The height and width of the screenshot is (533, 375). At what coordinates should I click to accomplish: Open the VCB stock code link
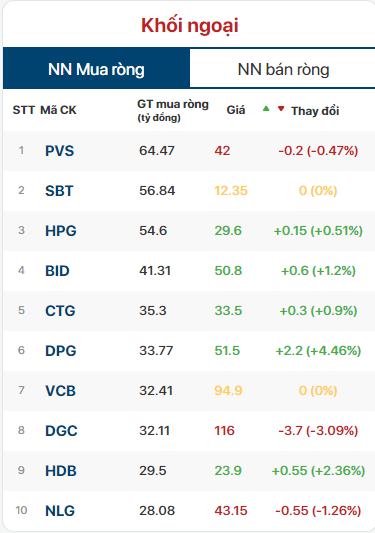click(60, 391)
